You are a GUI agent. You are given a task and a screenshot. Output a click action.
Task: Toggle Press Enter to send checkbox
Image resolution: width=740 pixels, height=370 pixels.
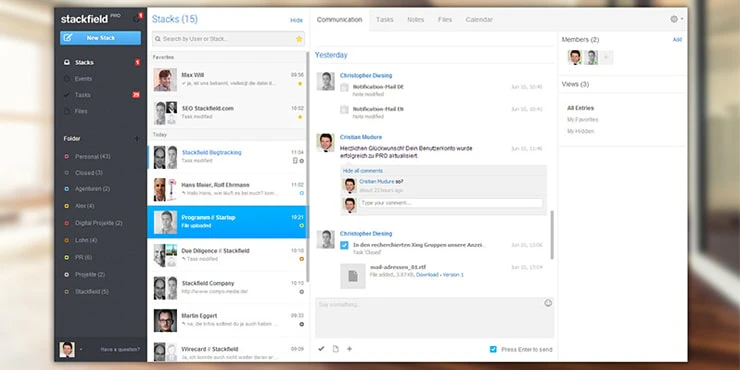tap(493, 349)
